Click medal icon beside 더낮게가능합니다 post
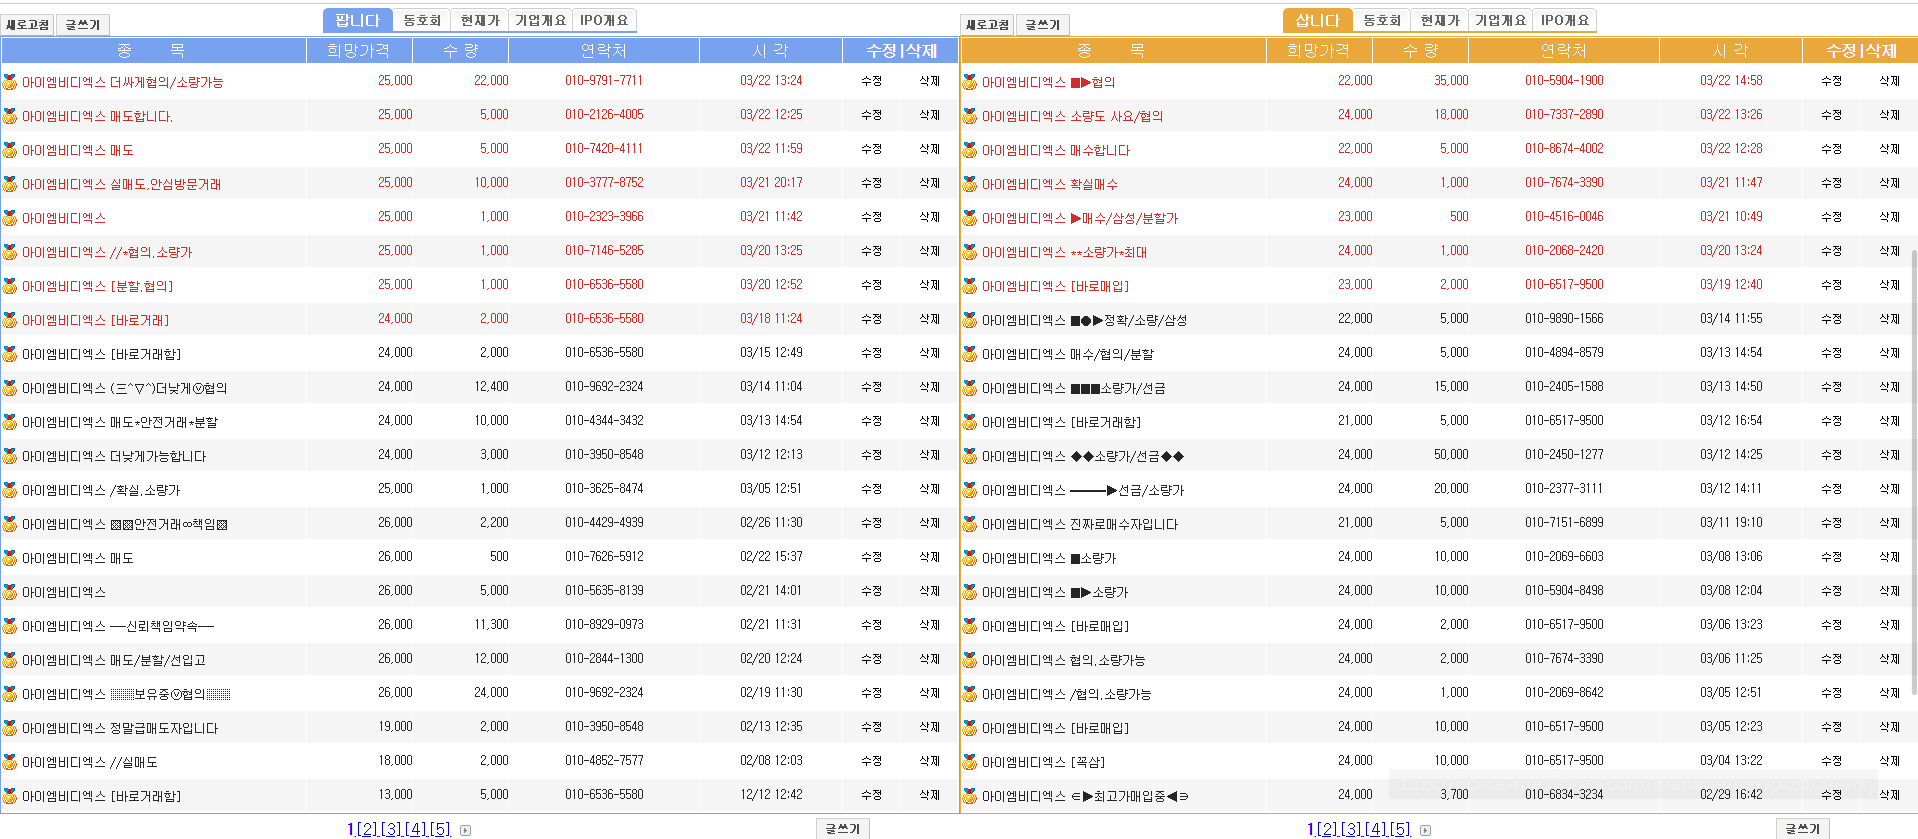1918x839 pixels. click(x=10, y=456)
